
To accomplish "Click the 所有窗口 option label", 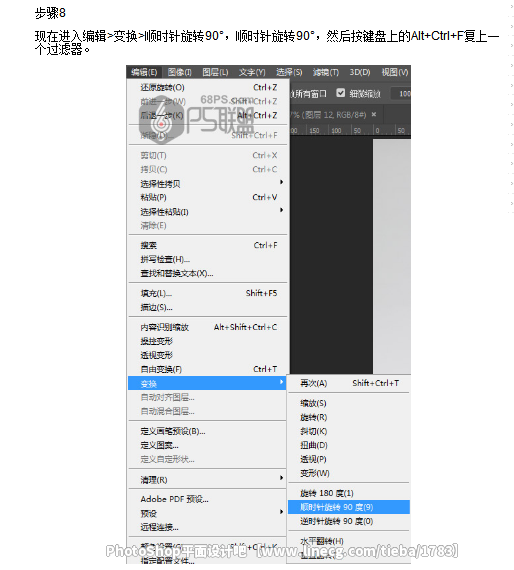I will (309, 94).
